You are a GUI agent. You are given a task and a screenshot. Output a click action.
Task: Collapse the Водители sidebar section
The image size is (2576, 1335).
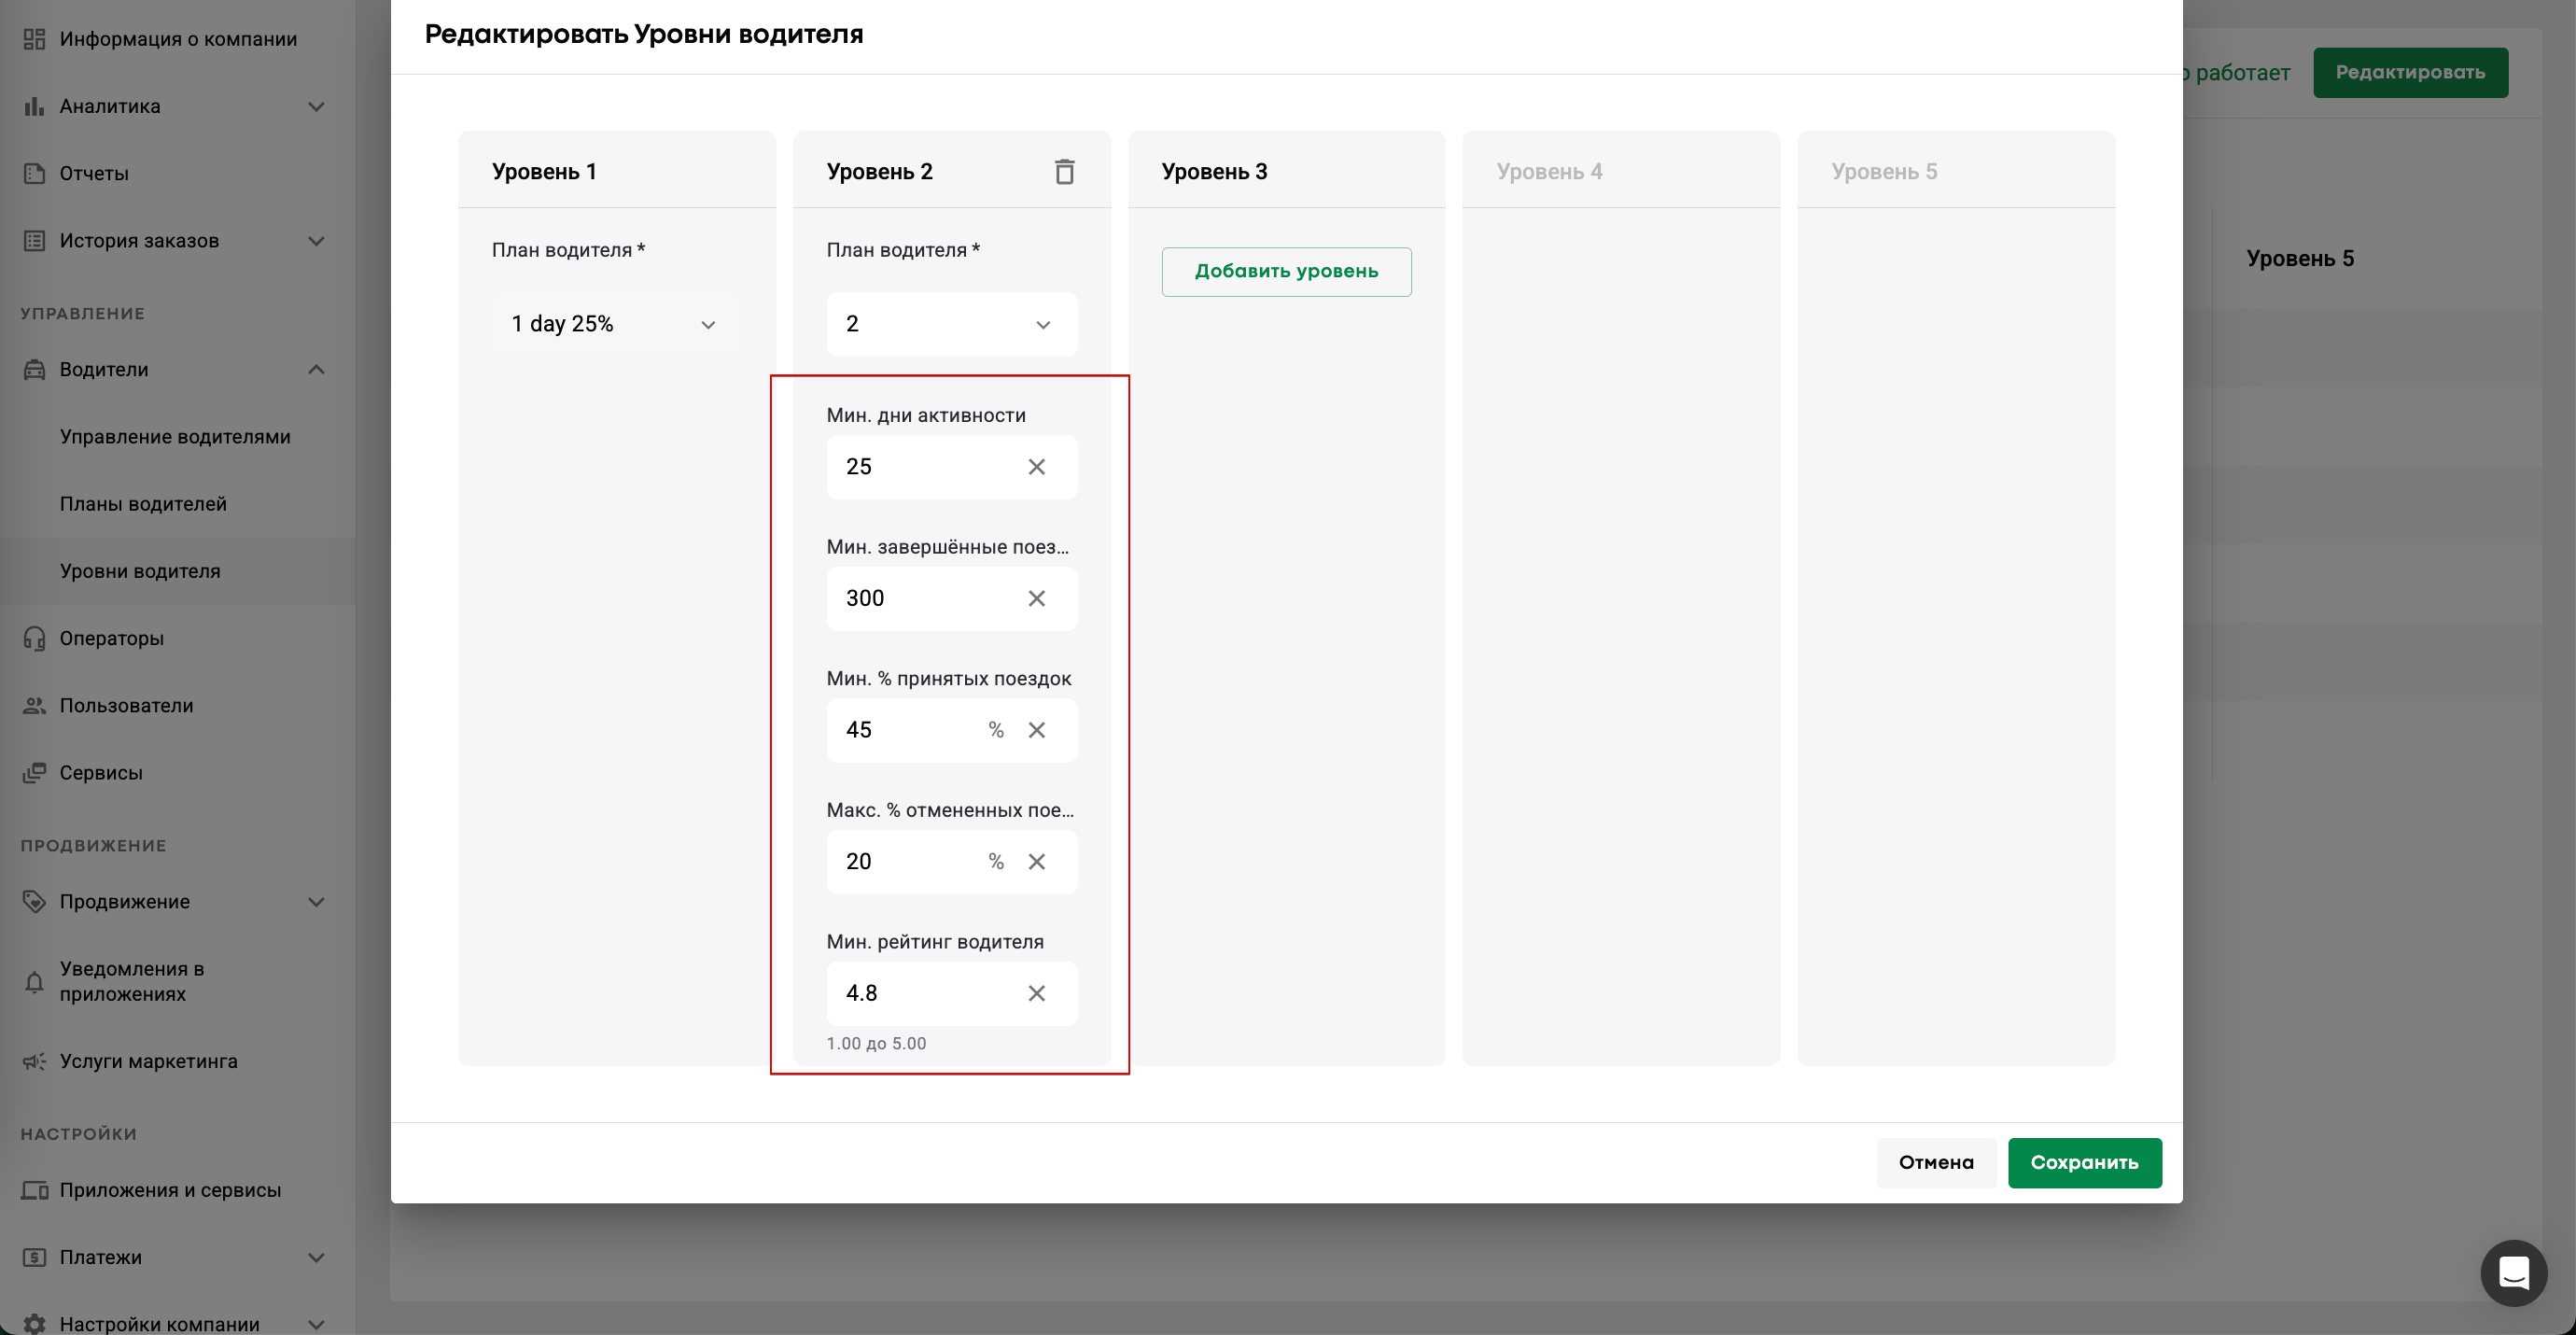point(316,370)
